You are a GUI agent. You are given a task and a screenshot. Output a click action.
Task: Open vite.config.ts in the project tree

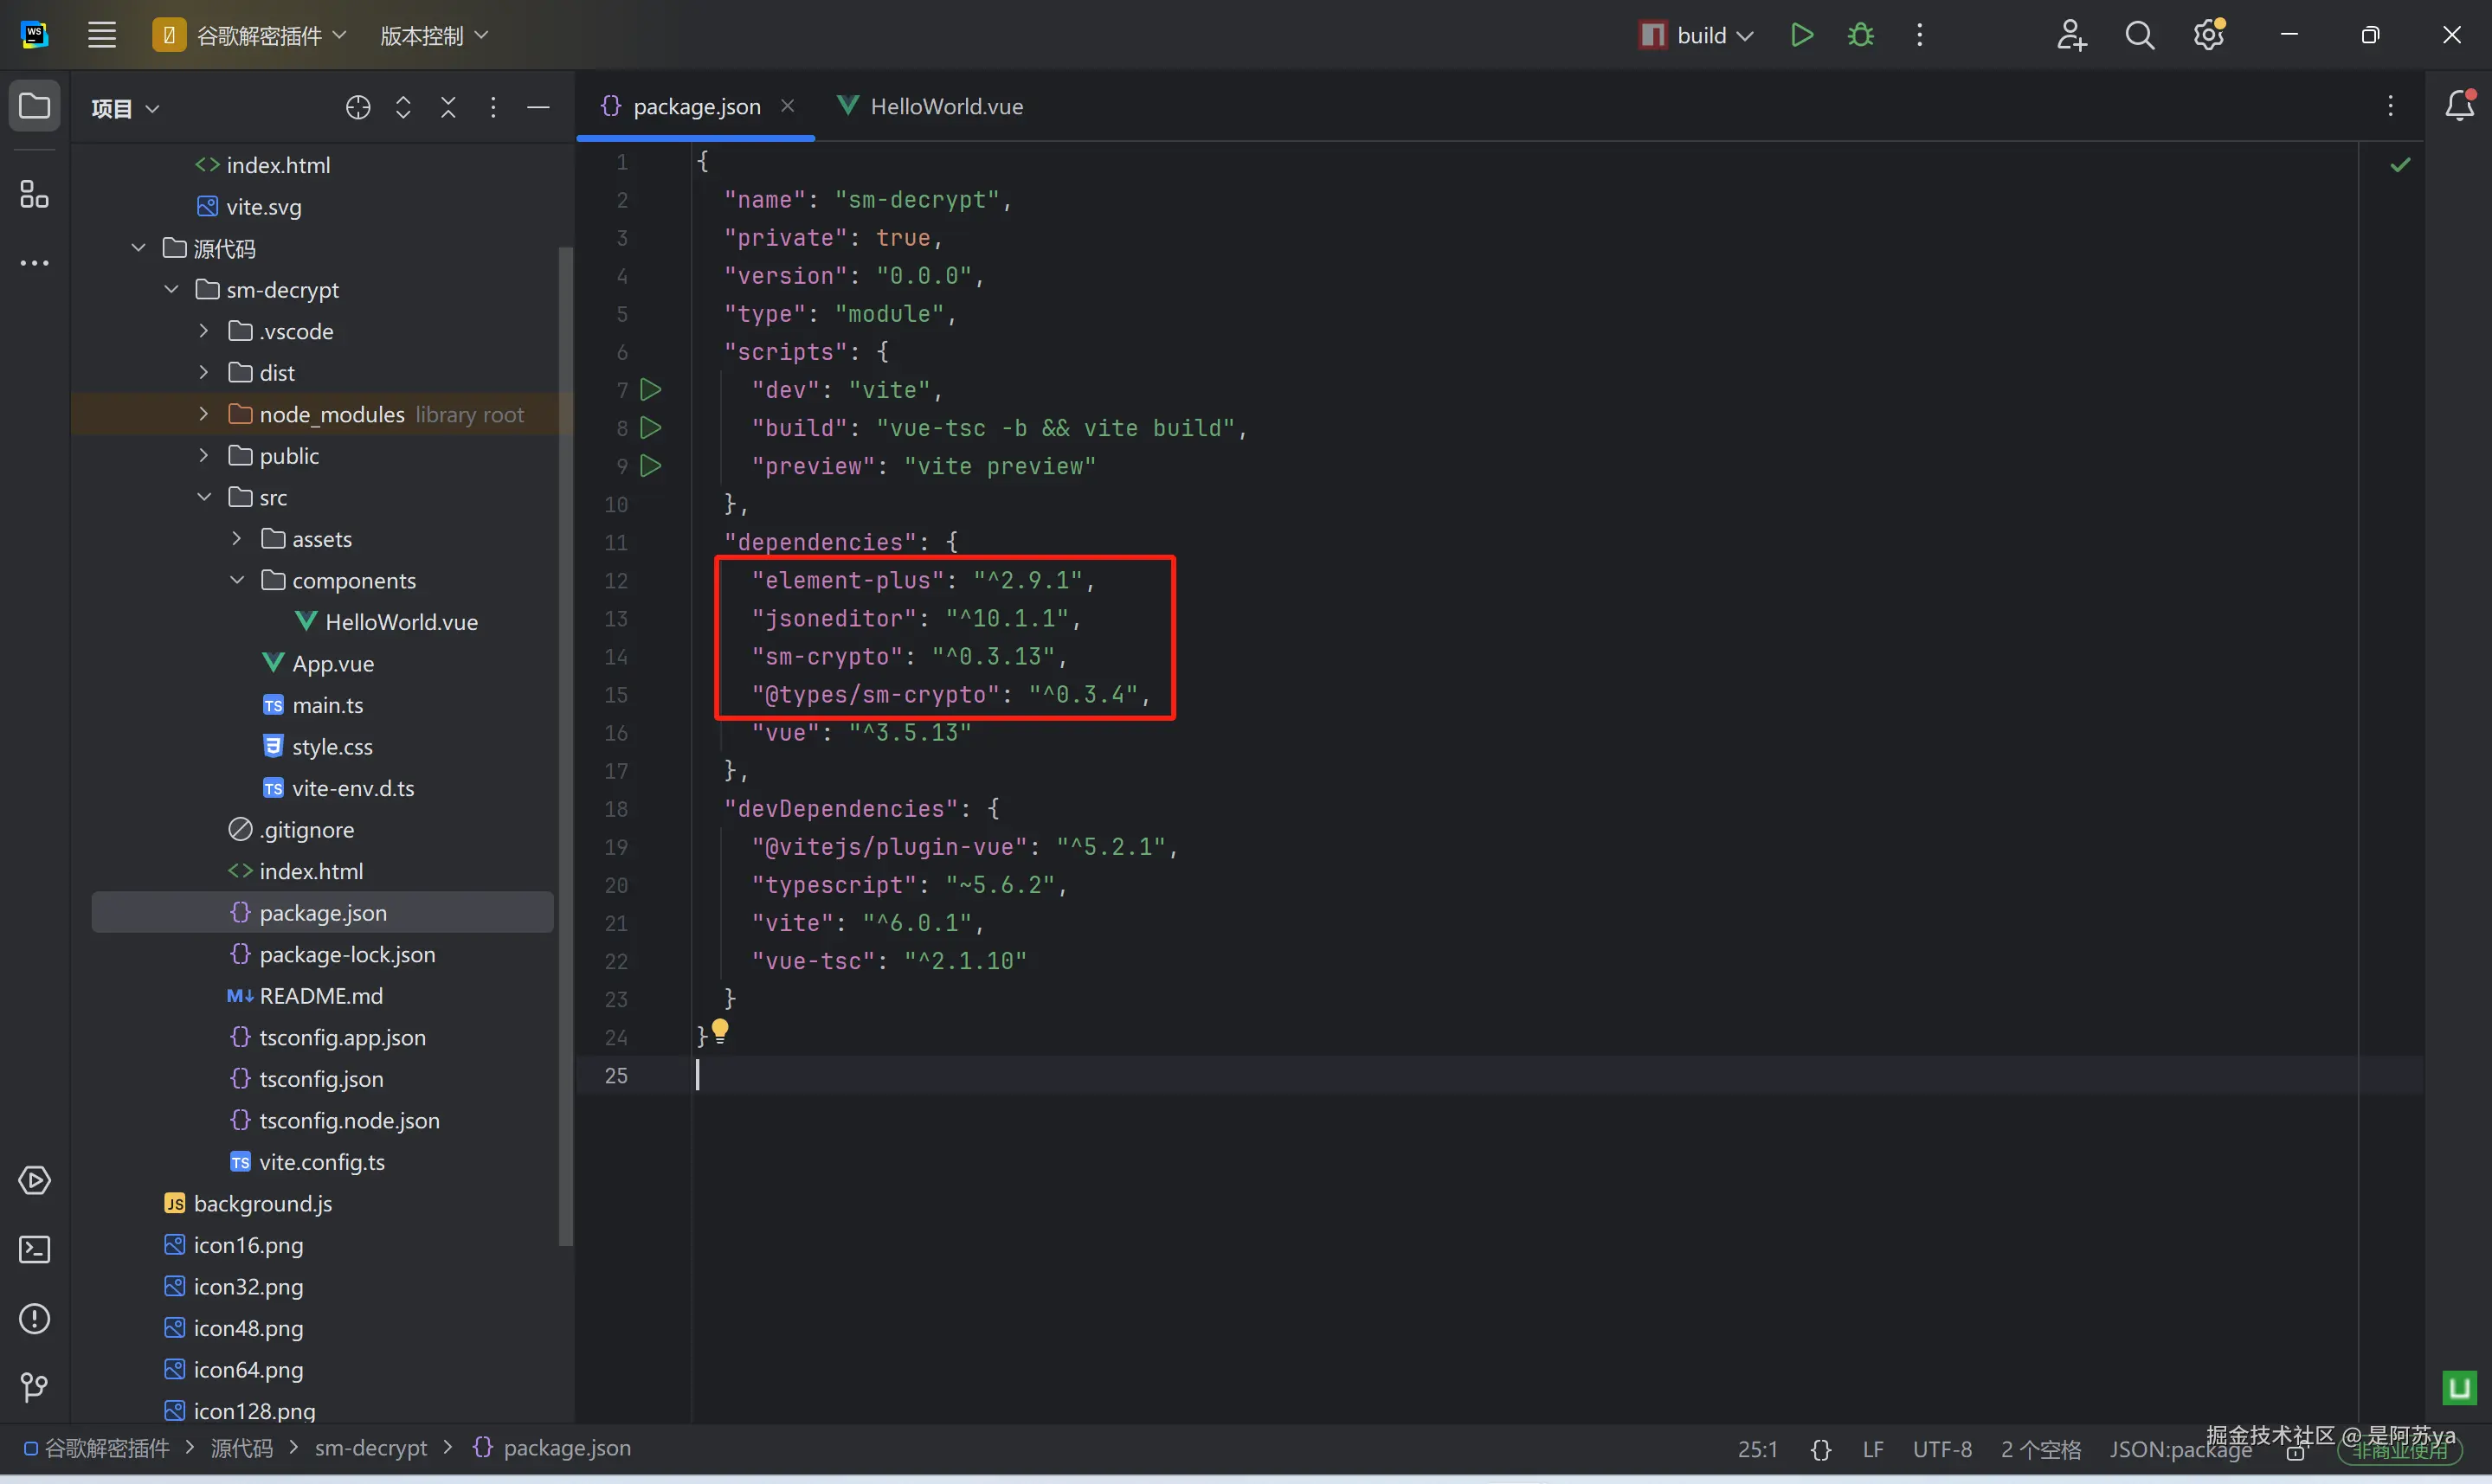pyautogui.click(x=321, y=1162)
